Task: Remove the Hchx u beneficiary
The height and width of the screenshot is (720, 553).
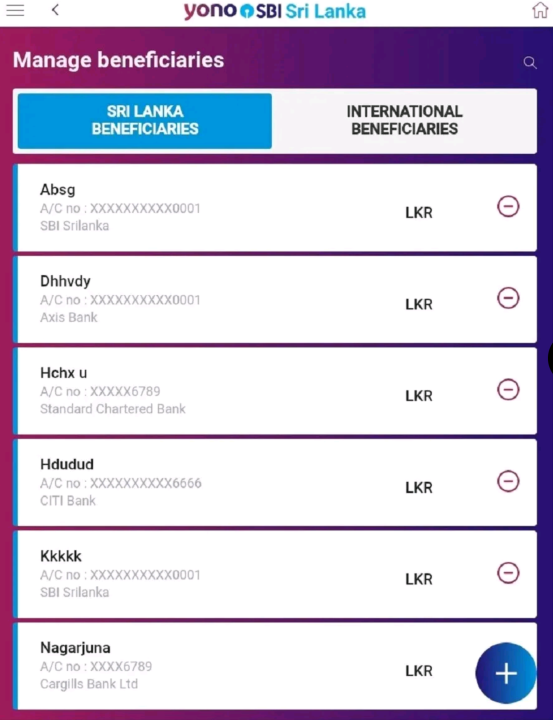Action: coord(508,390)
